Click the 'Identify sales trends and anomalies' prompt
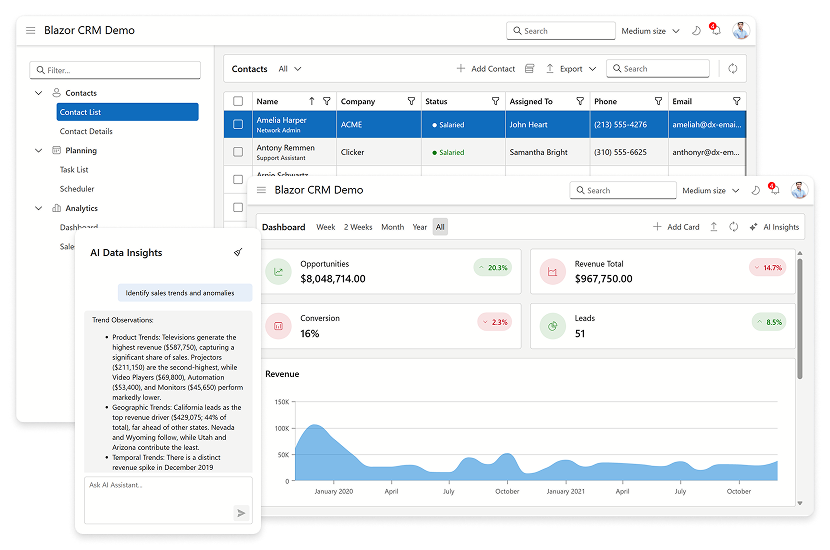This screenshot has height=550, width=830. pos(185,293)
